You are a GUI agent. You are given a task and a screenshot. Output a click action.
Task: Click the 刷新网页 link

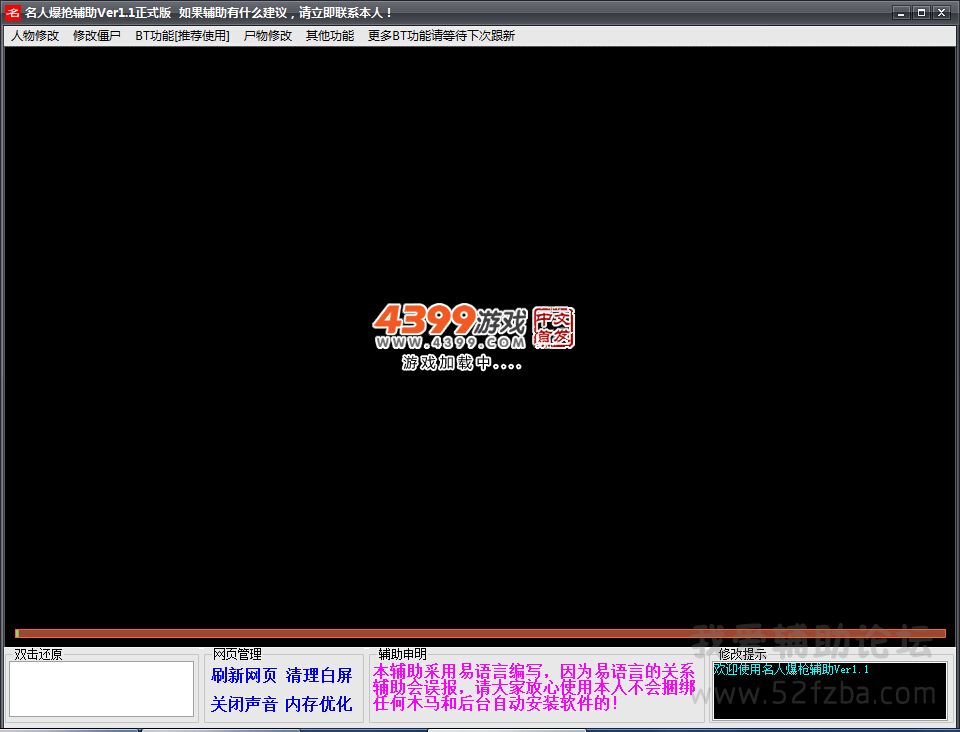(244, 676)
